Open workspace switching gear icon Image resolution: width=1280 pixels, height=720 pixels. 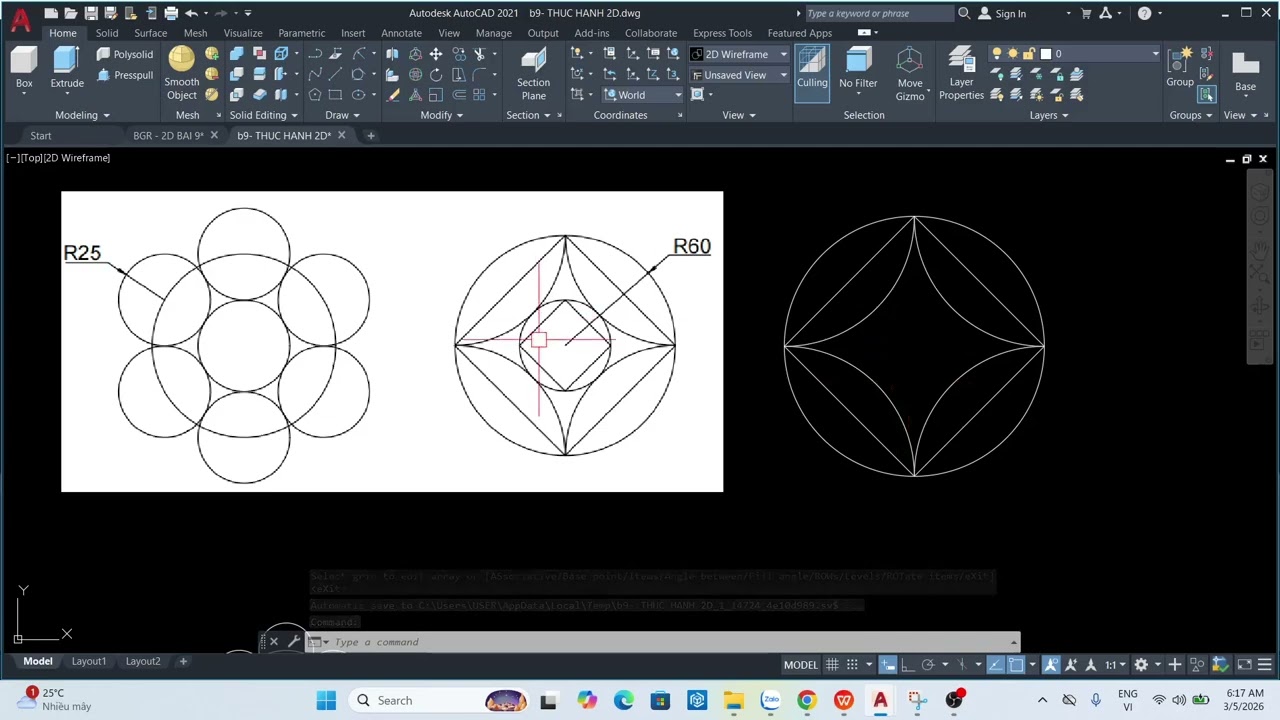tap(1141, 665)
